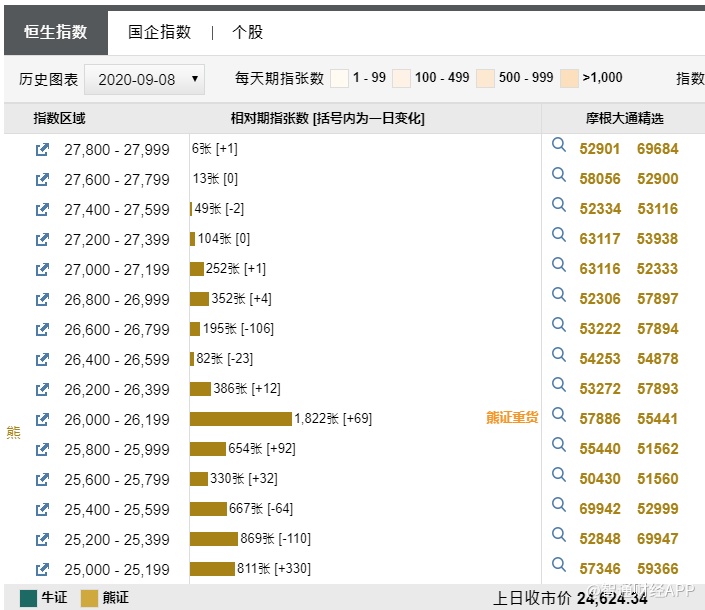Click the 熊证重货 label

512,418
